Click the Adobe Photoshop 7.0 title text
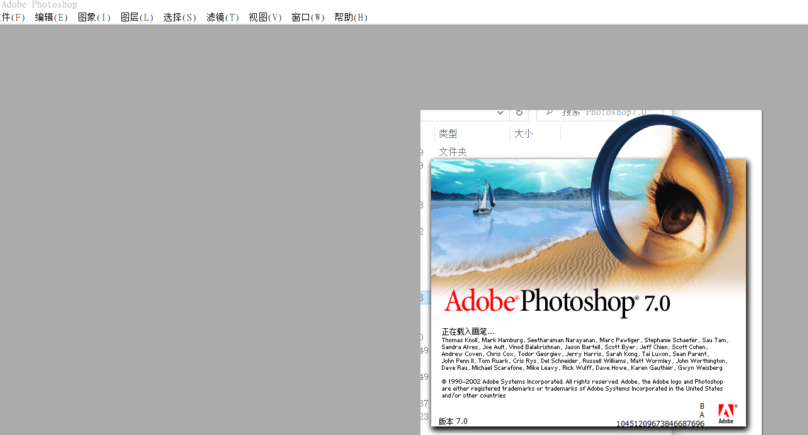 [x=556, y=301]
